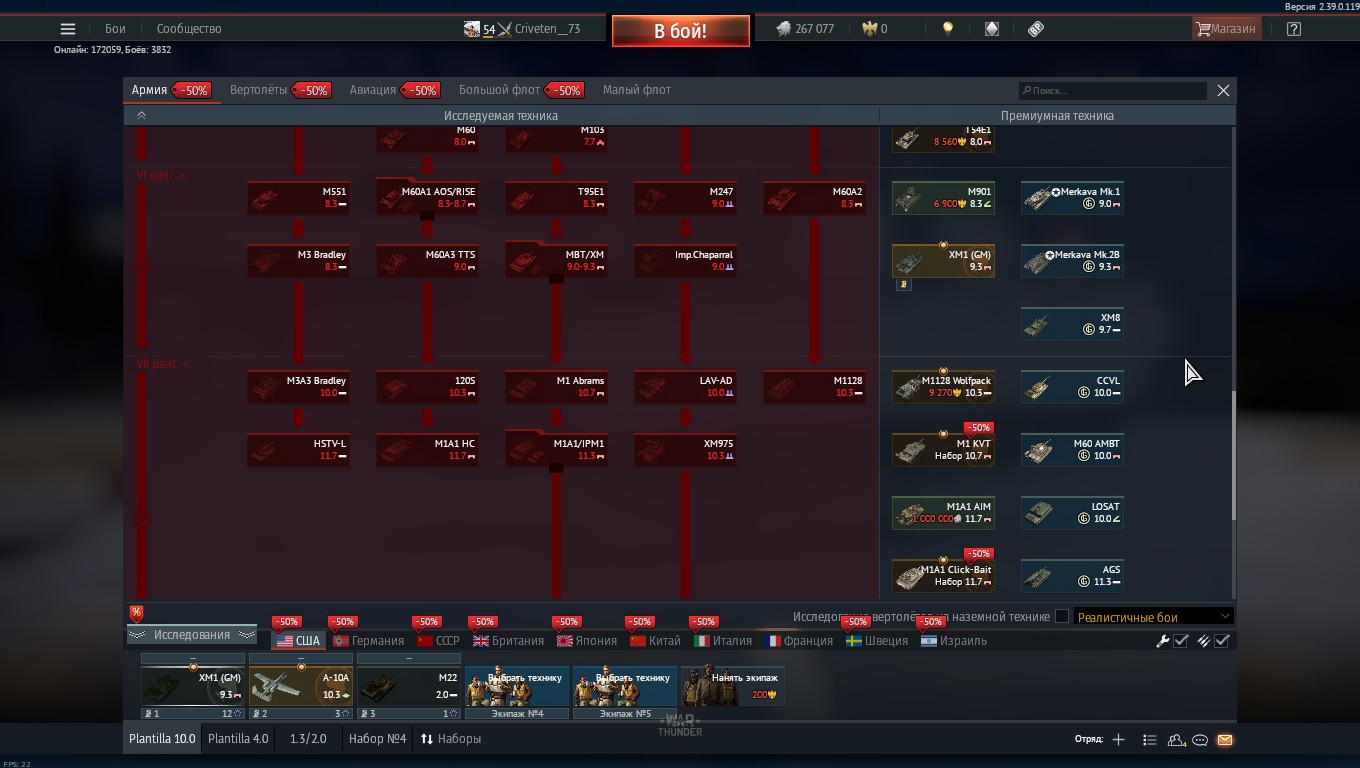Switch to the Малый флот tab
The image size is (1360, 768).
[637, 90]
